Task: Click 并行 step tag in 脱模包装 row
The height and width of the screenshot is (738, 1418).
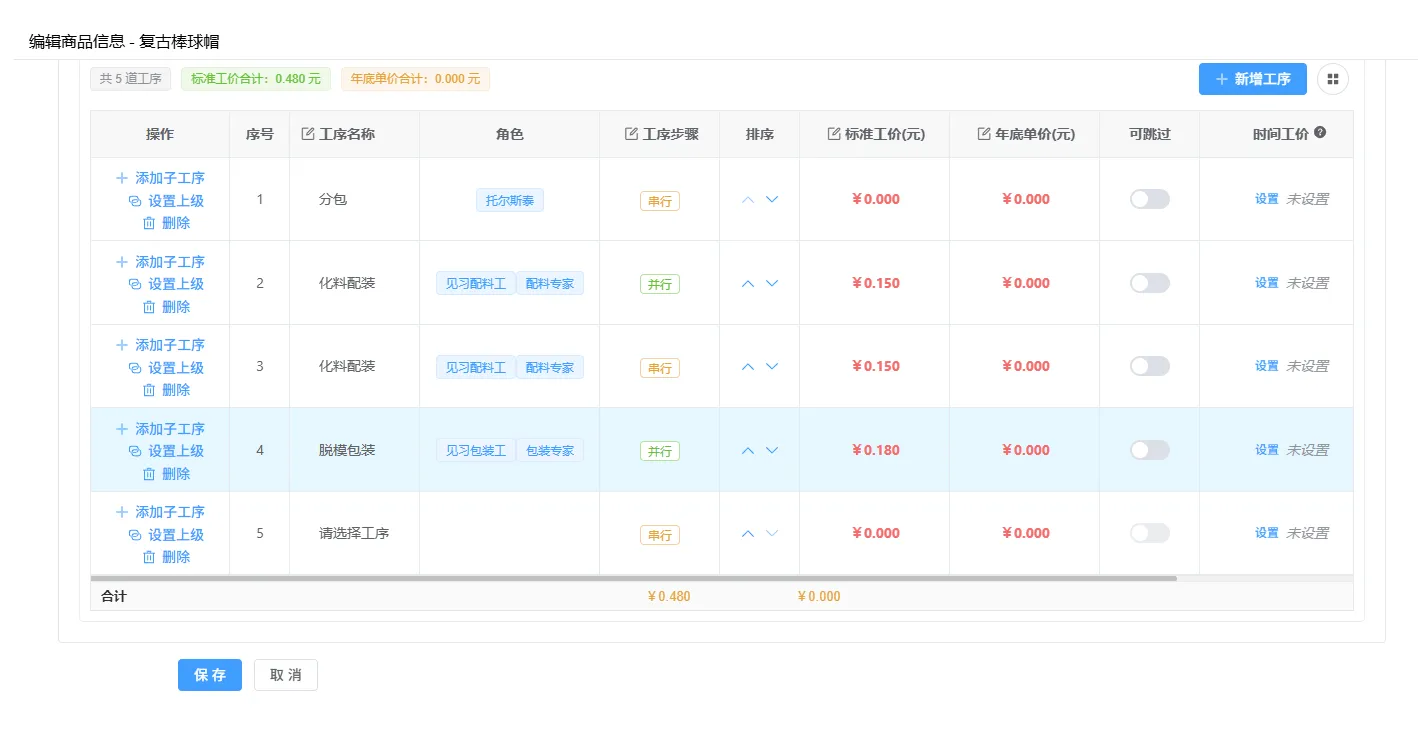Action: click(660, 451)
